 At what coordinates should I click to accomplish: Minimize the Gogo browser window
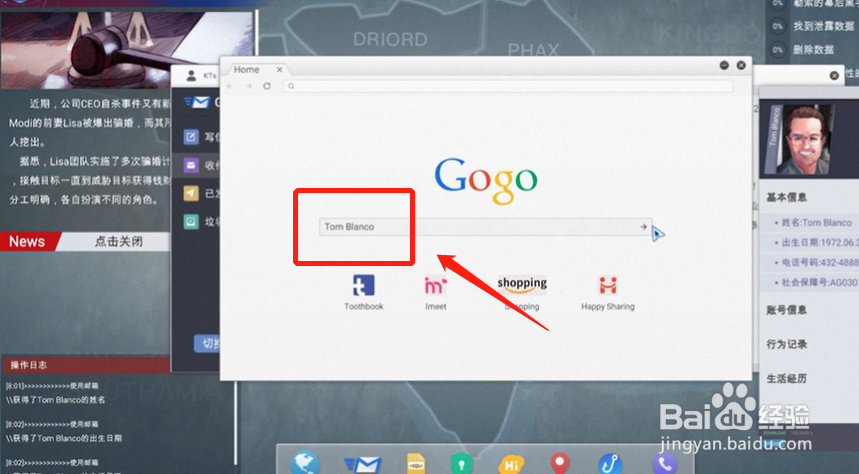point(724,65)
